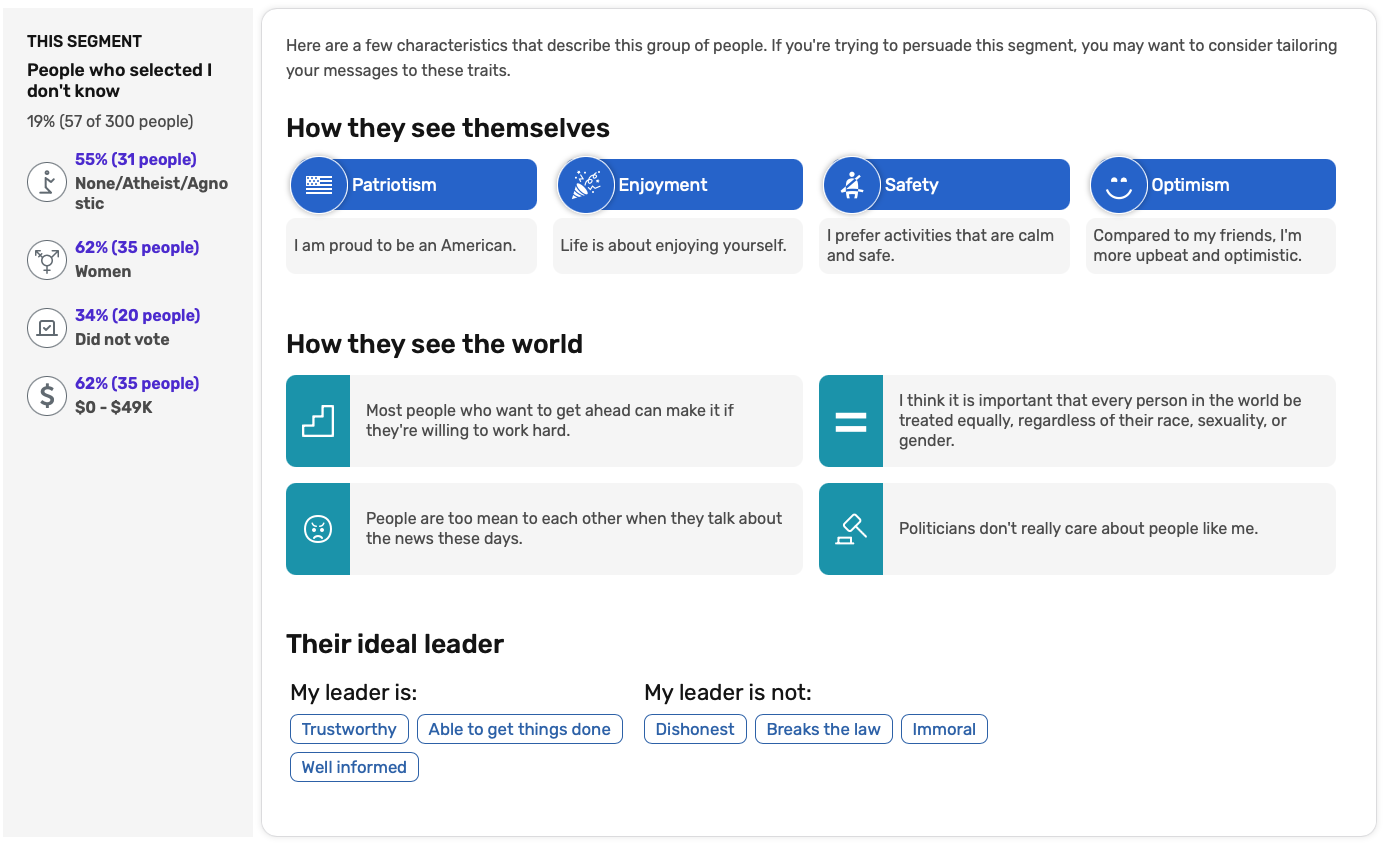The image size is (1385, 859).
Task: Click 'Politicians don't really care' statement
Action: (1078, 528)
